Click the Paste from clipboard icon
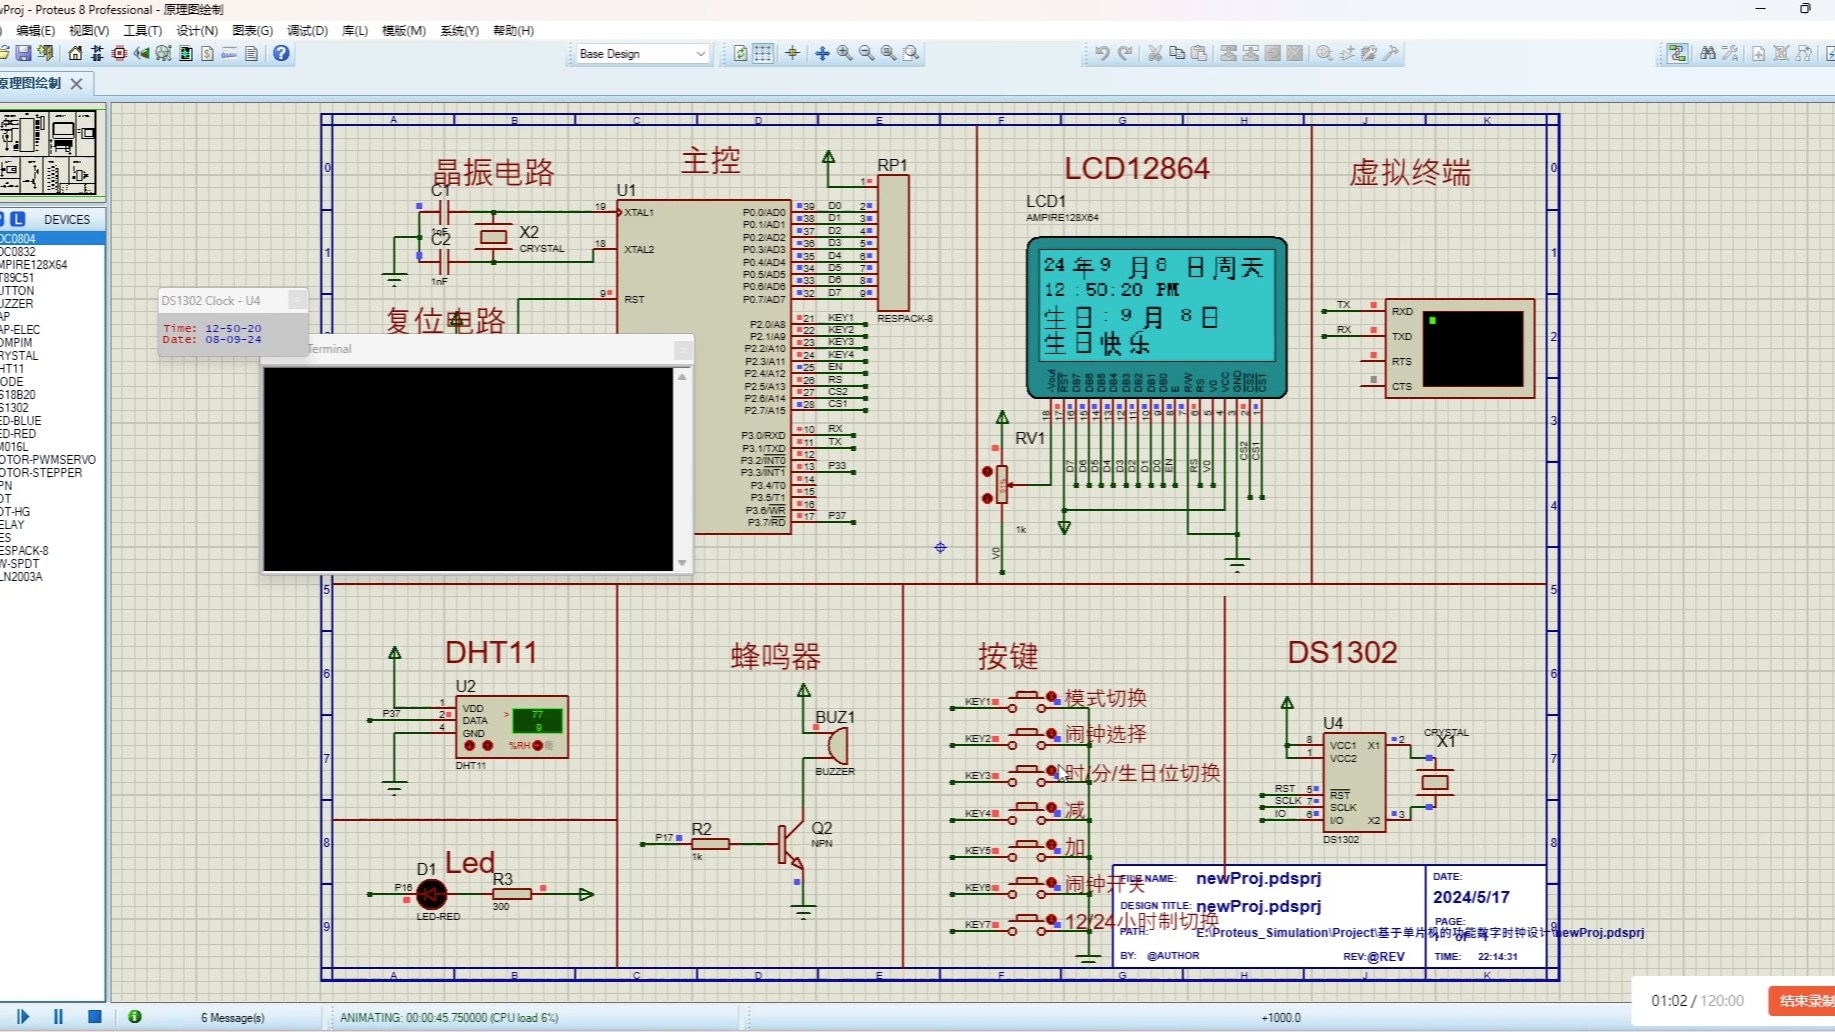 pyautogui.click(x=1199, y=53)
